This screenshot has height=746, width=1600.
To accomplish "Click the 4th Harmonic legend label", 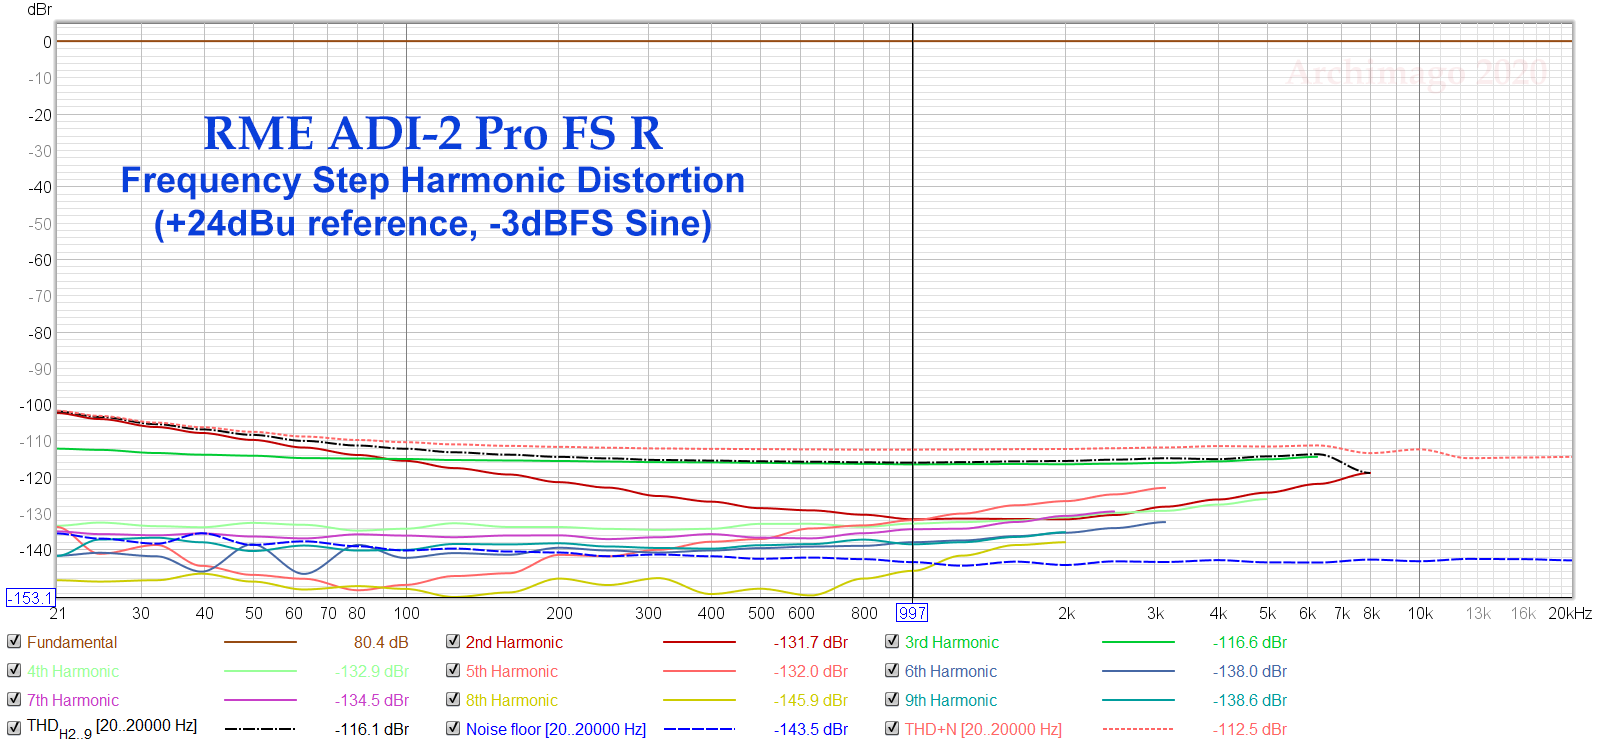I will coord(73,671).
